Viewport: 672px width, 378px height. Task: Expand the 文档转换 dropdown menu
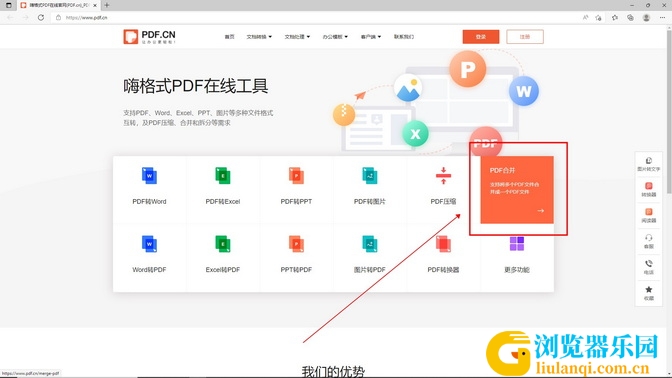[x=259, y=37]
